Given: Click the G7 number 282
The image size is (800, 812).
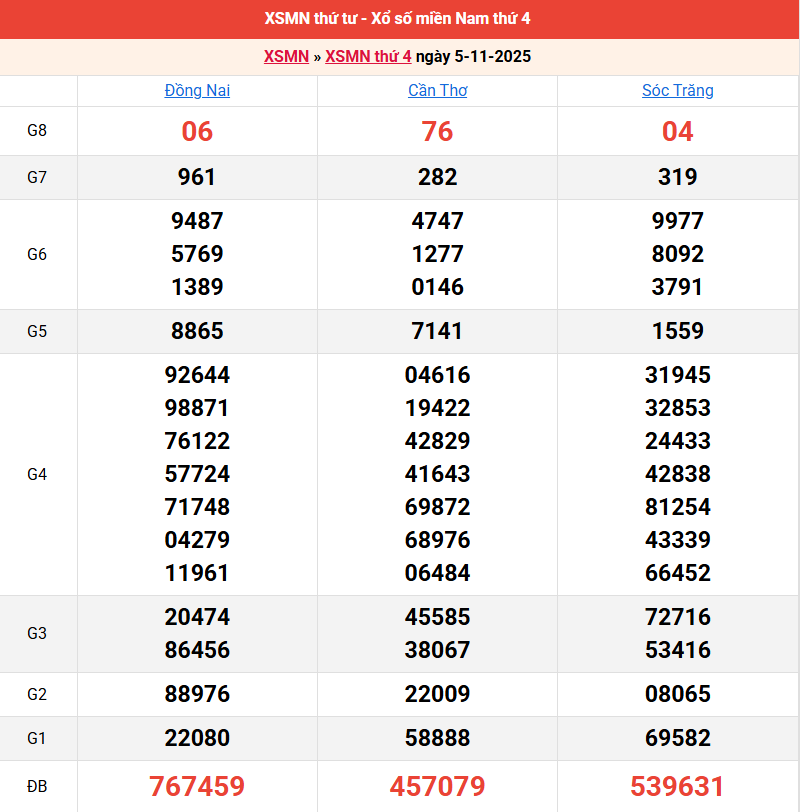Looking at the screenshot, I should point(437,177).
